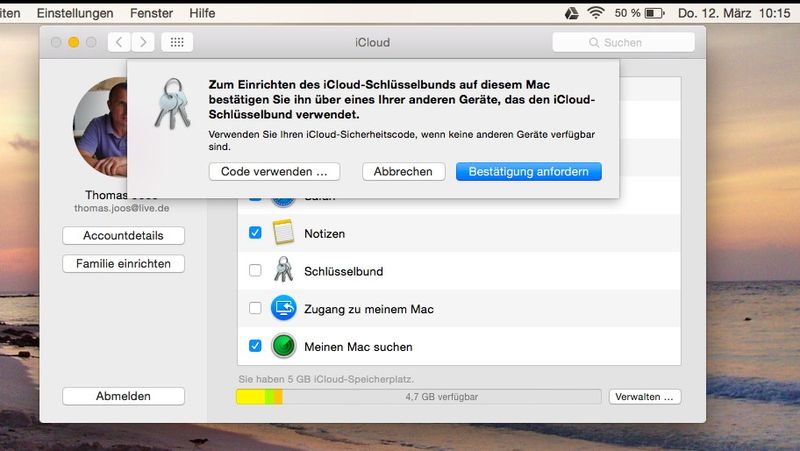This screenshot has height=451, width=800.
Task: Click the yellow minimize window button
Action: point(74,42)
